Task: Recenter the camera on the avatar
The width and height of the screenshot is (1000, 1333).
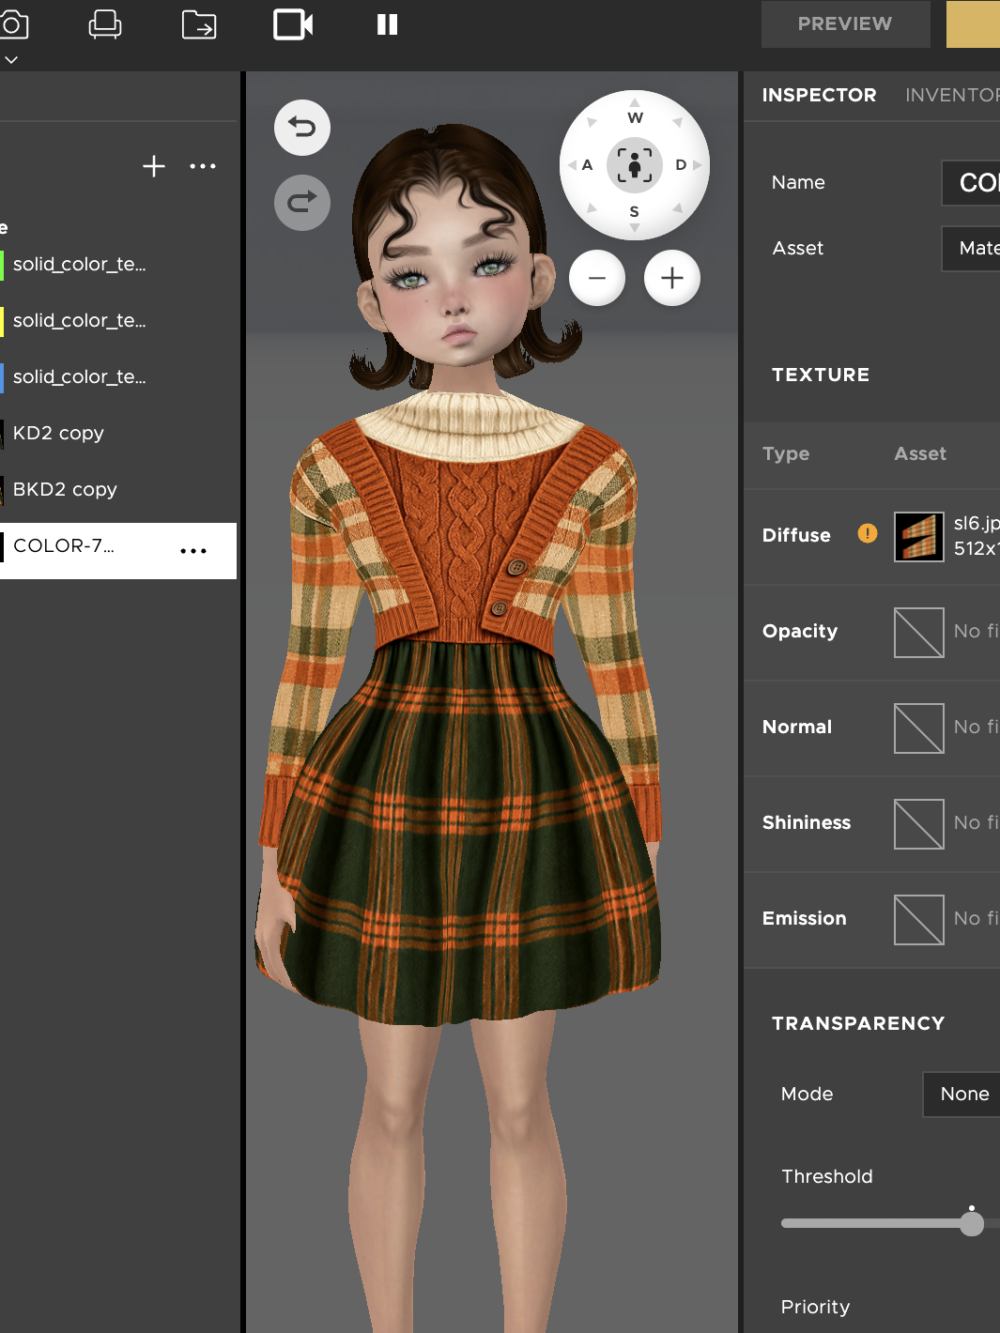Action: coord(634,165)
